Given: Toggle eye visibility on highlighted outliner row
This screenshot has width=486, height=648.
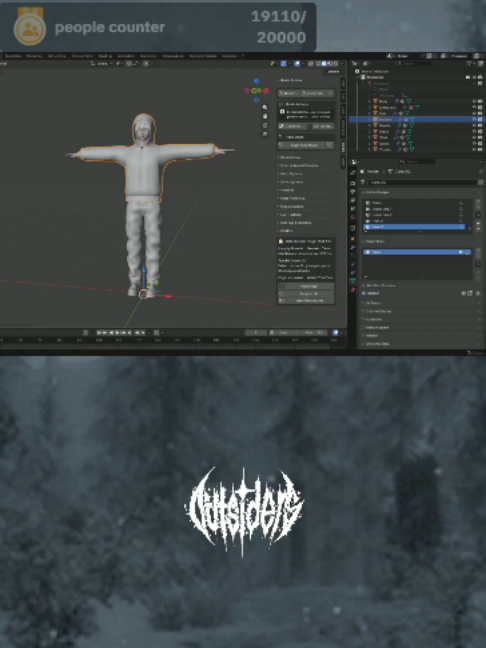Looking at the screenshot, I should click(x=474, y=119).
